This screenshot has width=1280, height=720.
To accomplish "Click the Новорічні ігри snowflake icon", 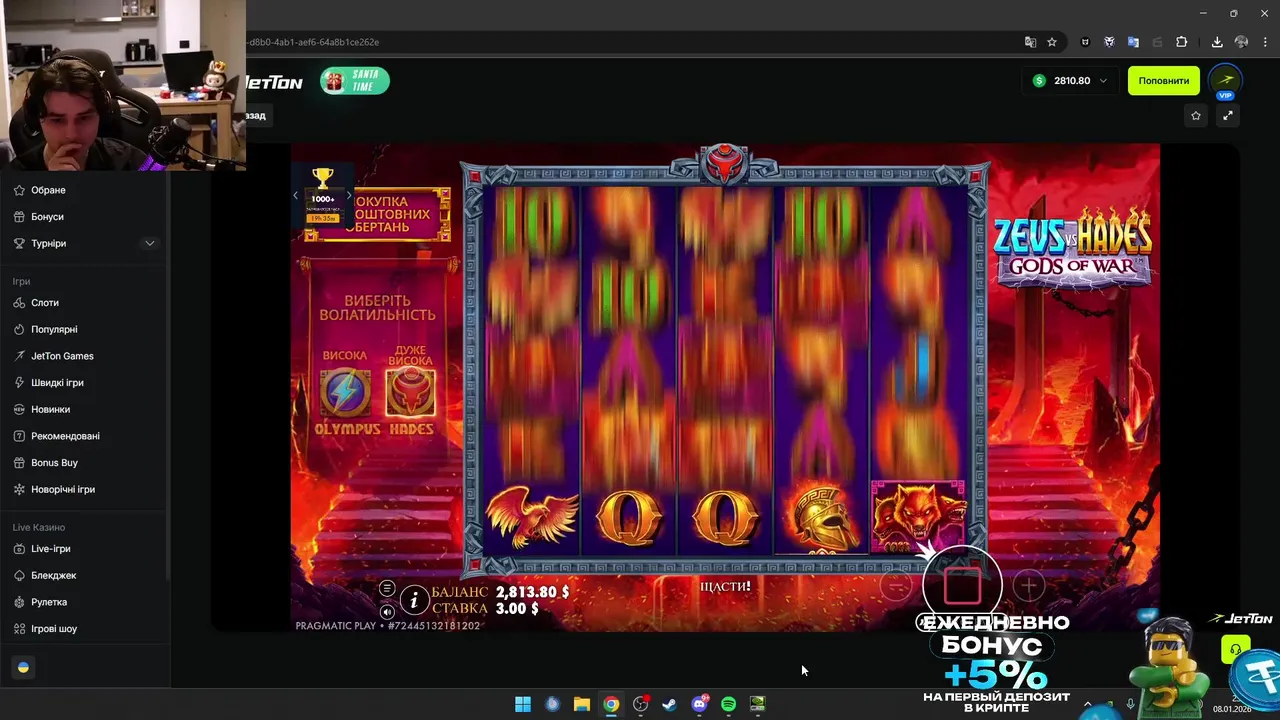I will [x=20, y=489].
